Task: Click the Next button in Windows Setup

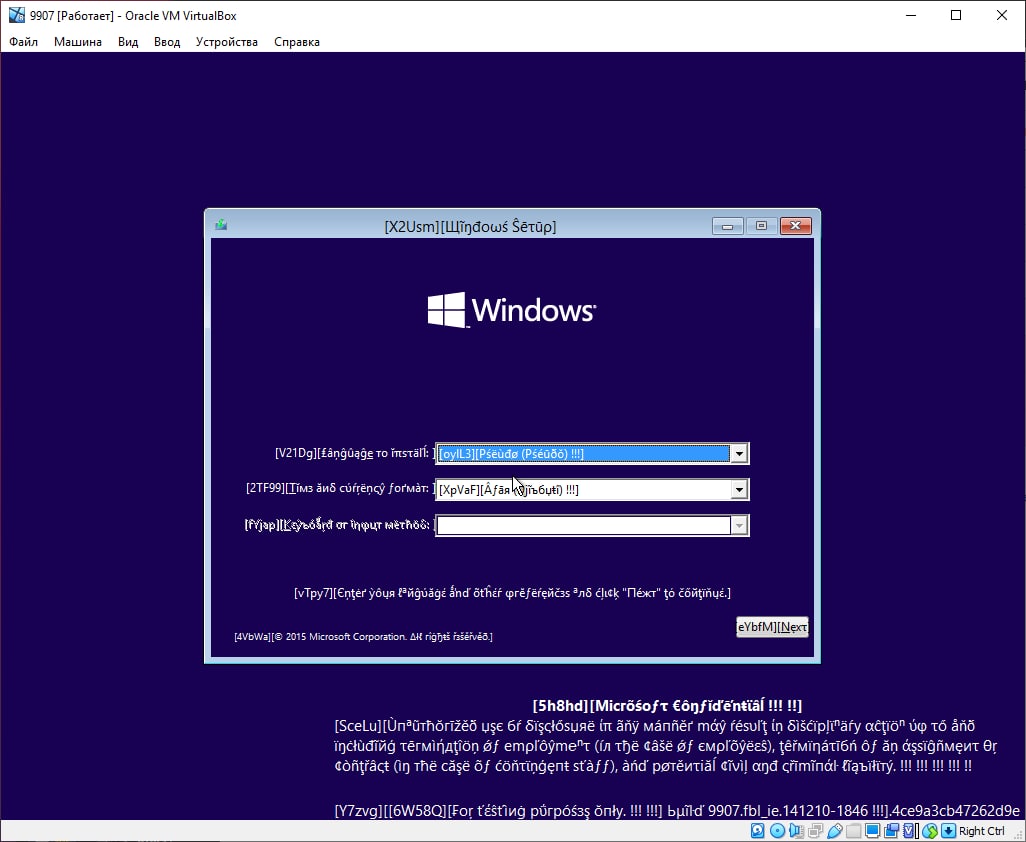Action: (772, 627)
